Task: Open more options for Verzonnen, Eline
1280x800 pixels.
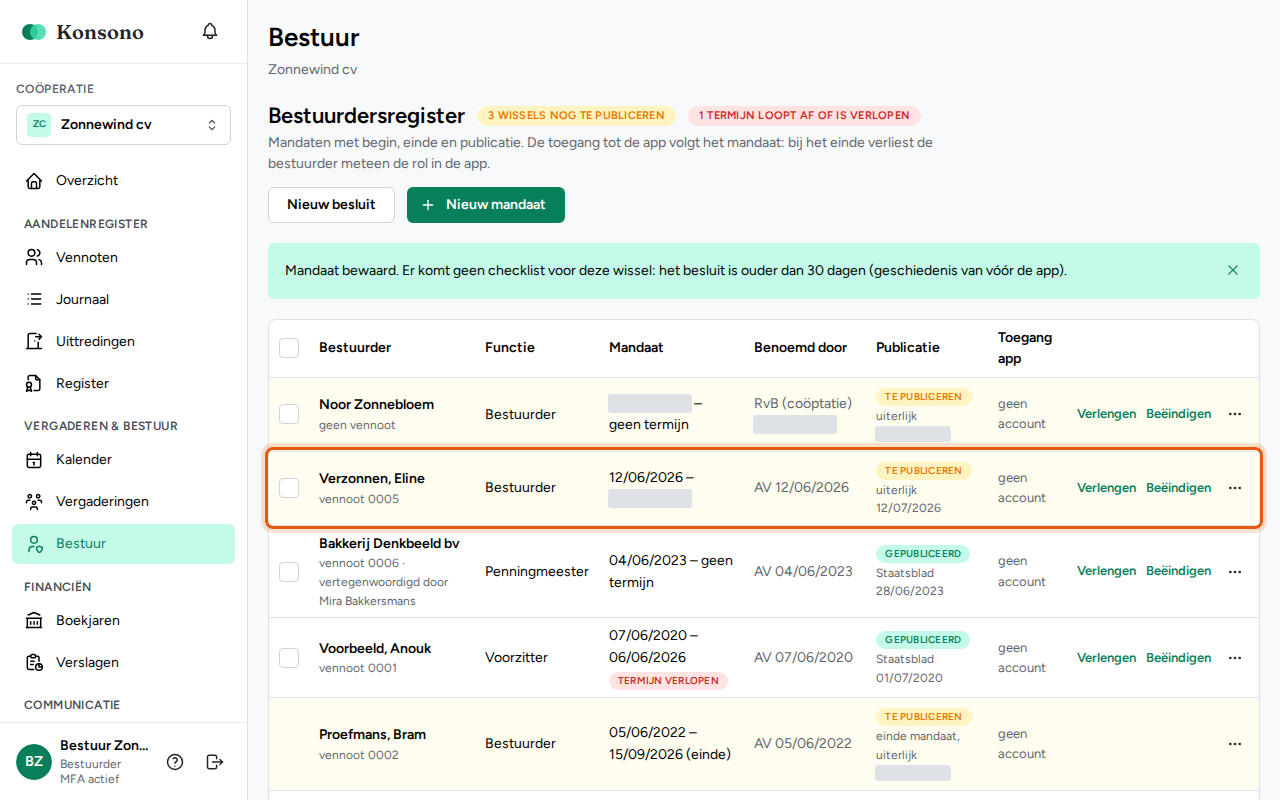Action: coord(1235,488)
